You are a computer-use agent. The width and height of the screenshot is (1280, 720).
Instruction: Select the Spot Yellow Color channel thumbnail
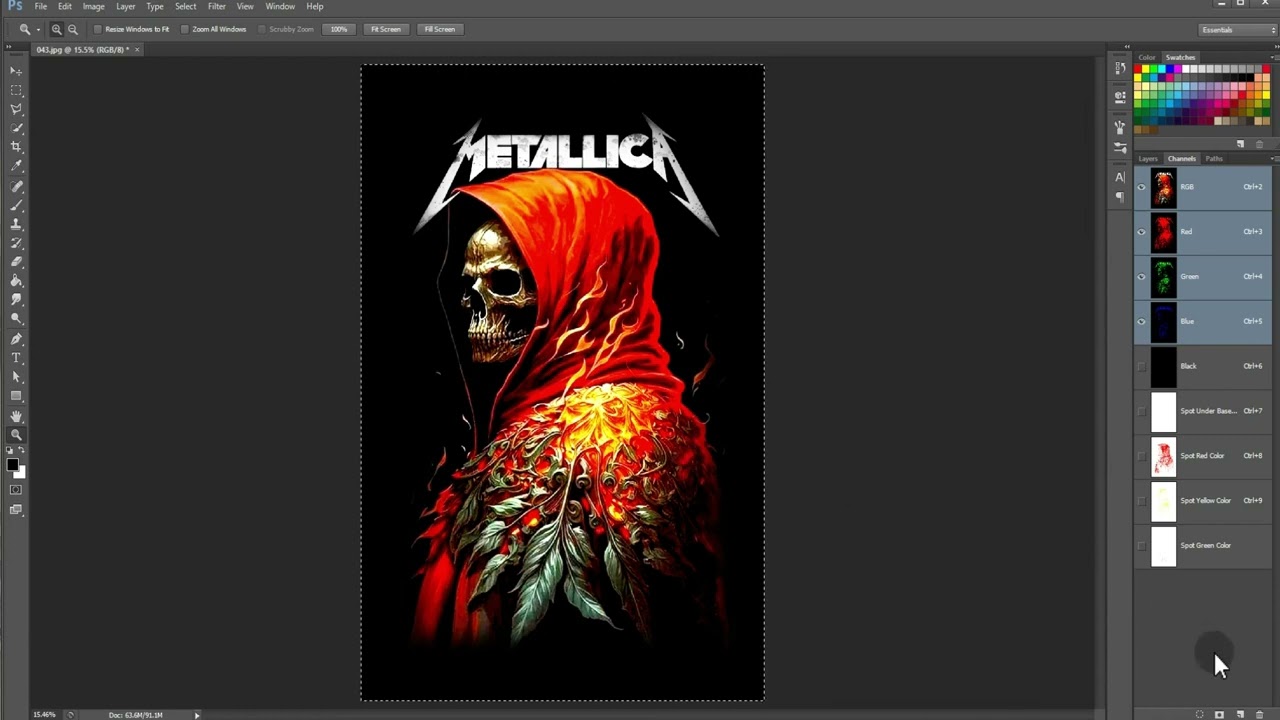[x=1164, y=501]
